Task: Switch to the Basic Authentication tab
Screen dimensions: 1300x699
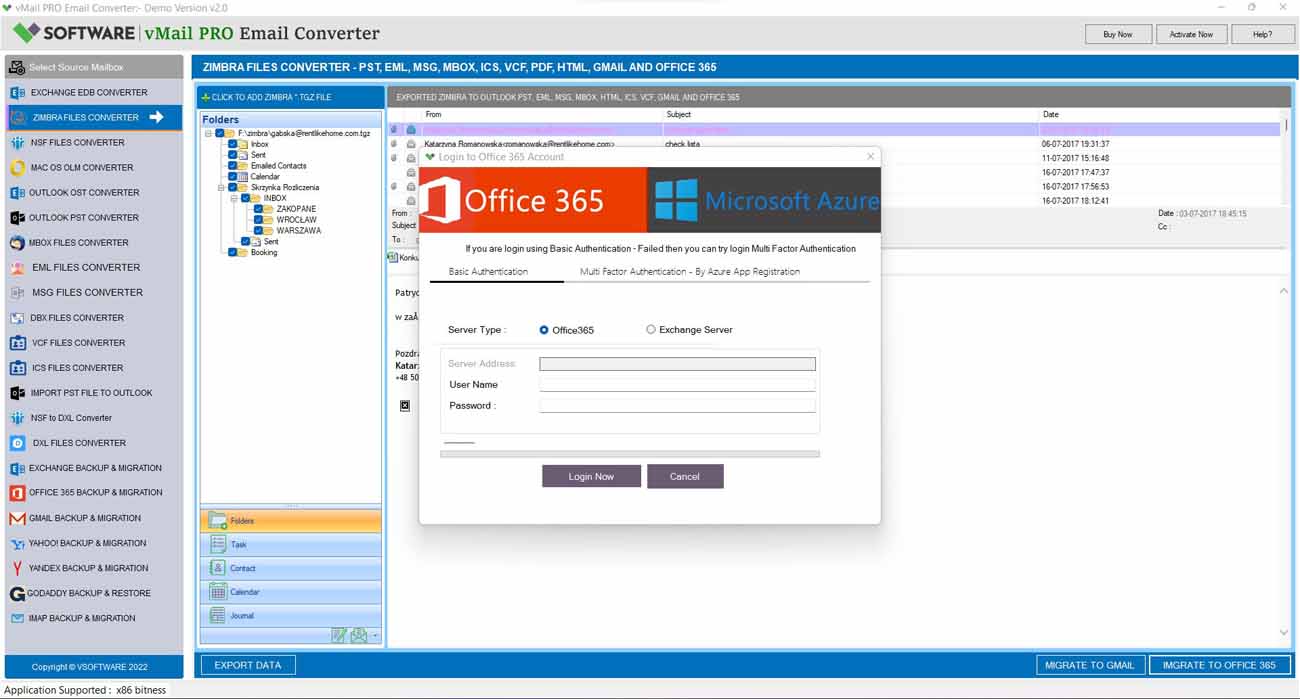Action: (488, 271)
